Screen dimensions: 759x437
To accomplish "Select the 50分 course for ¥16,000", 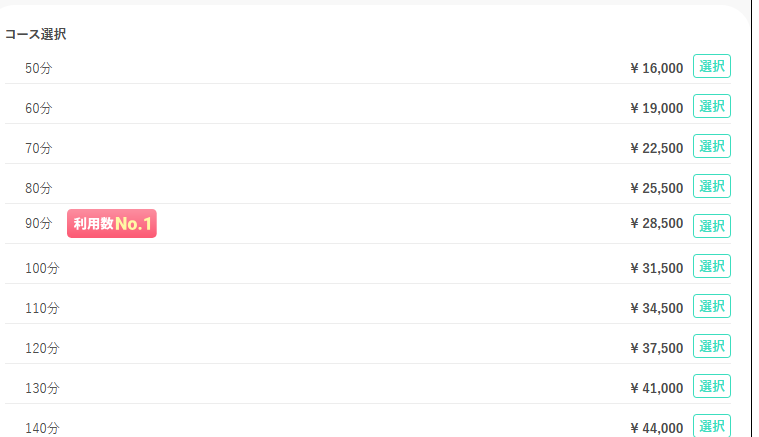I will tap(711, 67).
